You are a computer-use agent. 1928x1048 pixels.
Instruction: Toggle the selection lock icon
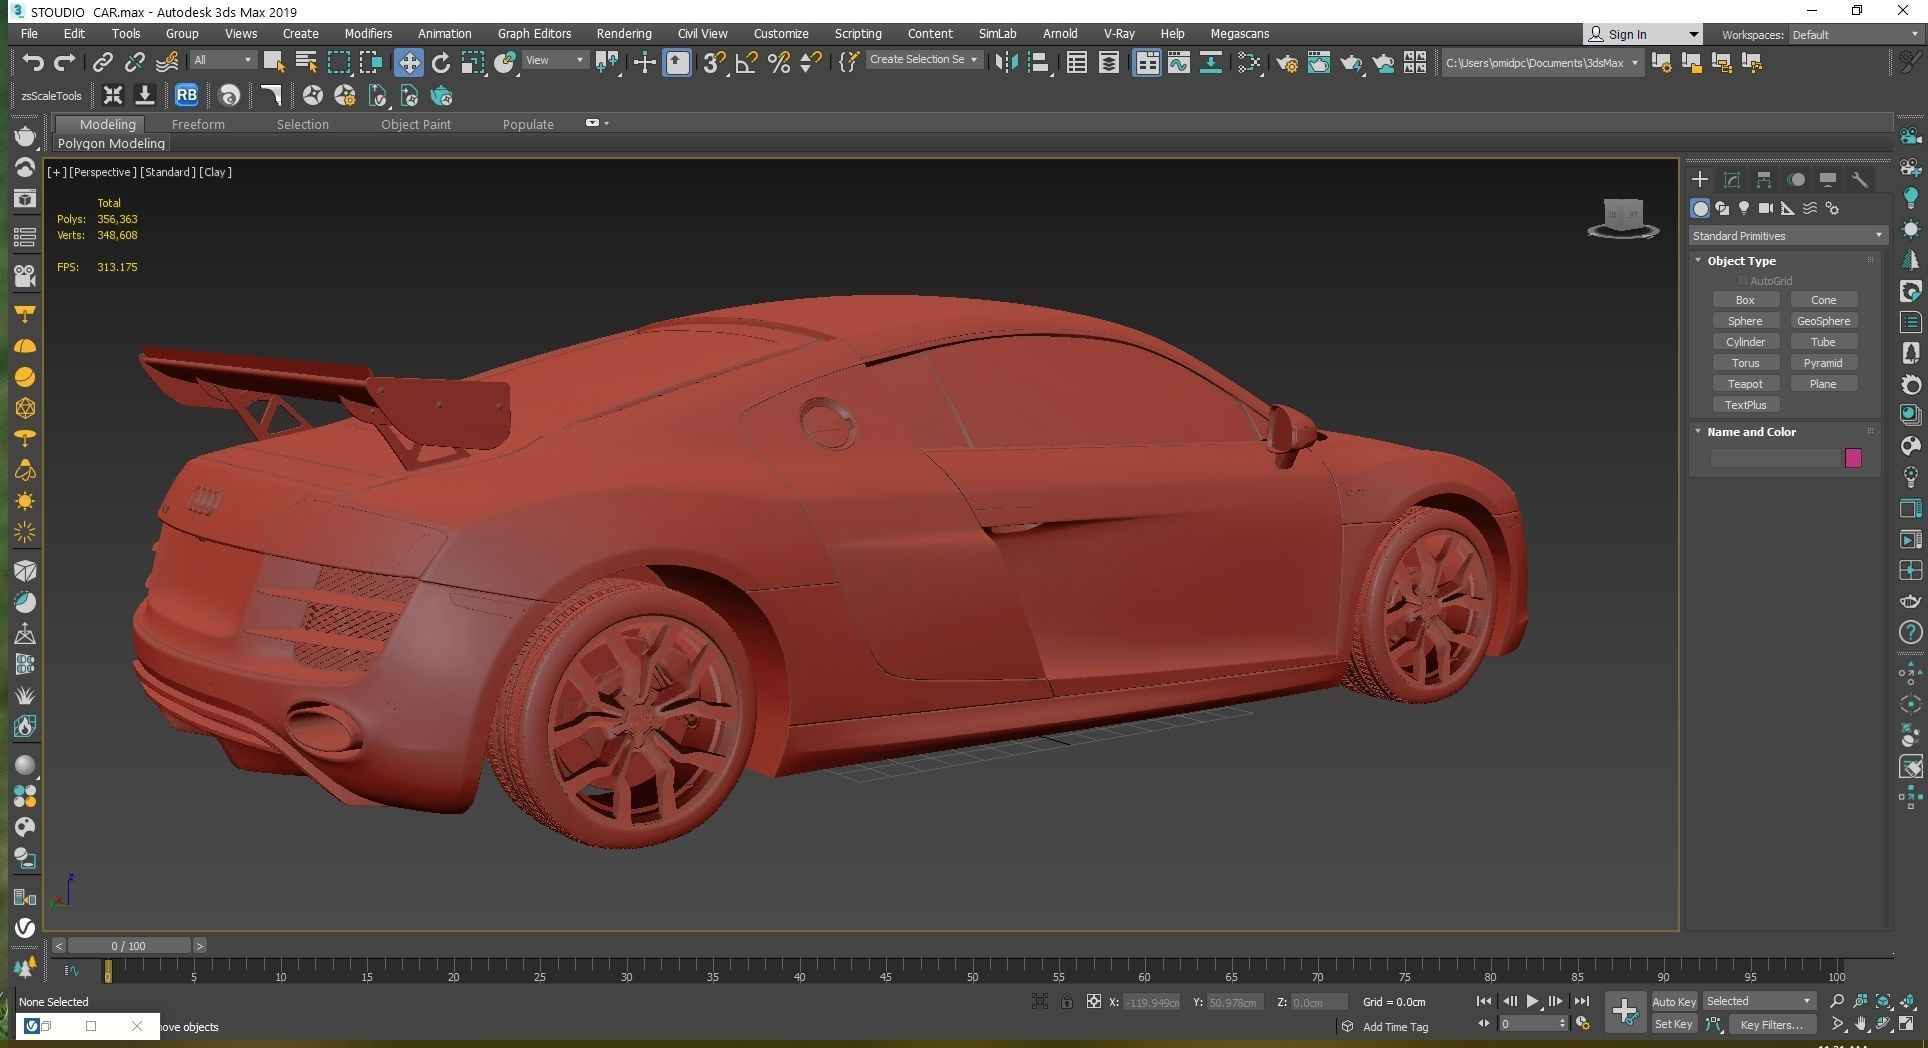click(x=1067, y=1001)
